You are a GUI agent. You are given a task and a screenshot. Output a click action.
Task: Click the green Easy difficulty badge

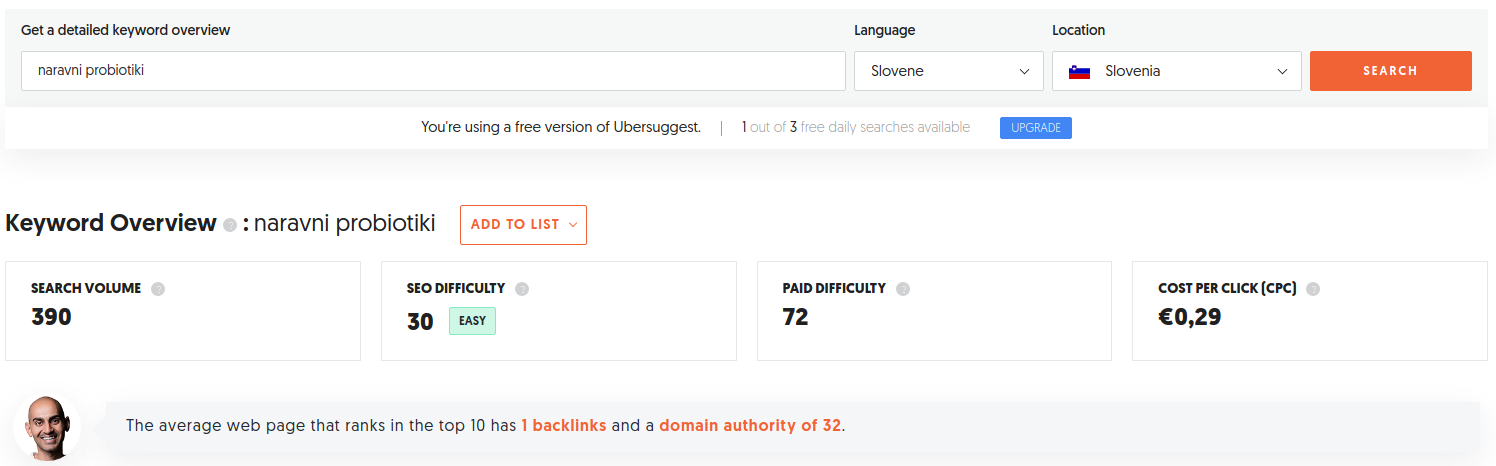pos(472,321)
